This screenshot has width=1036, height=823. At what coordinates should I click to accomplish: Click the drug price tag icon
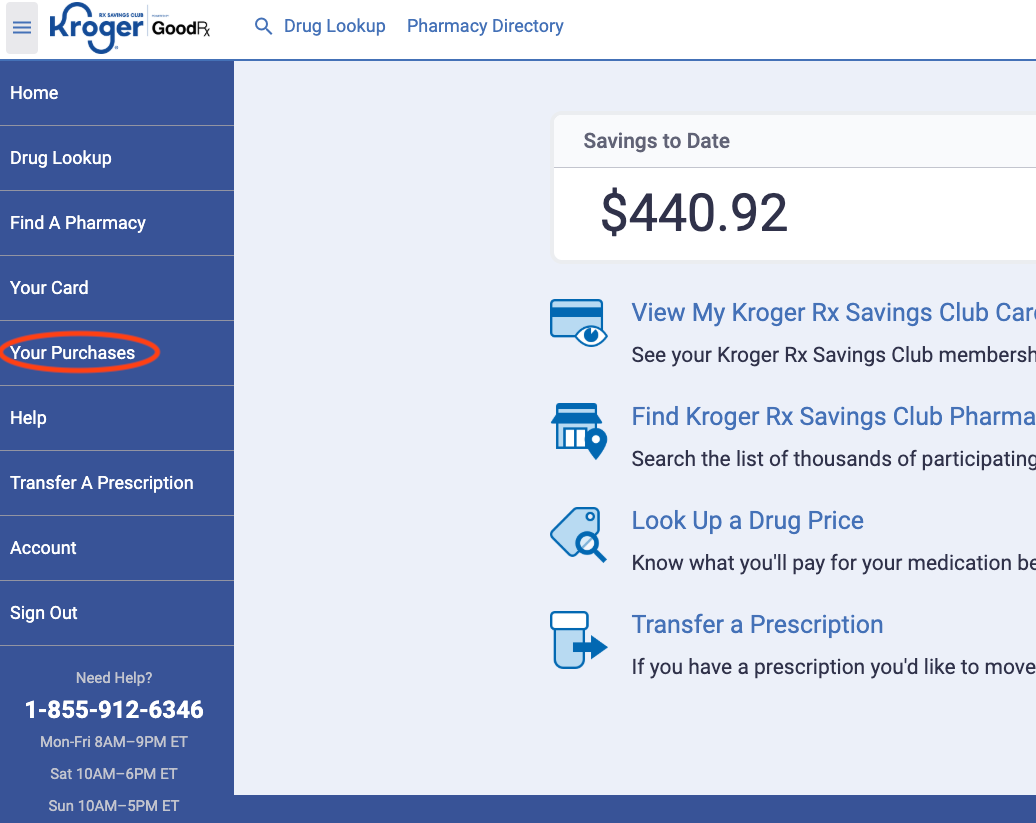point(577,535)
